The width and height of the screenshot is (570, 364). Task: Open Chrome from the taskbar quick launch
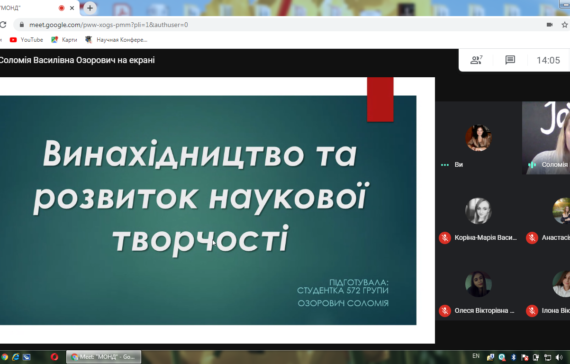click(4, 357)
